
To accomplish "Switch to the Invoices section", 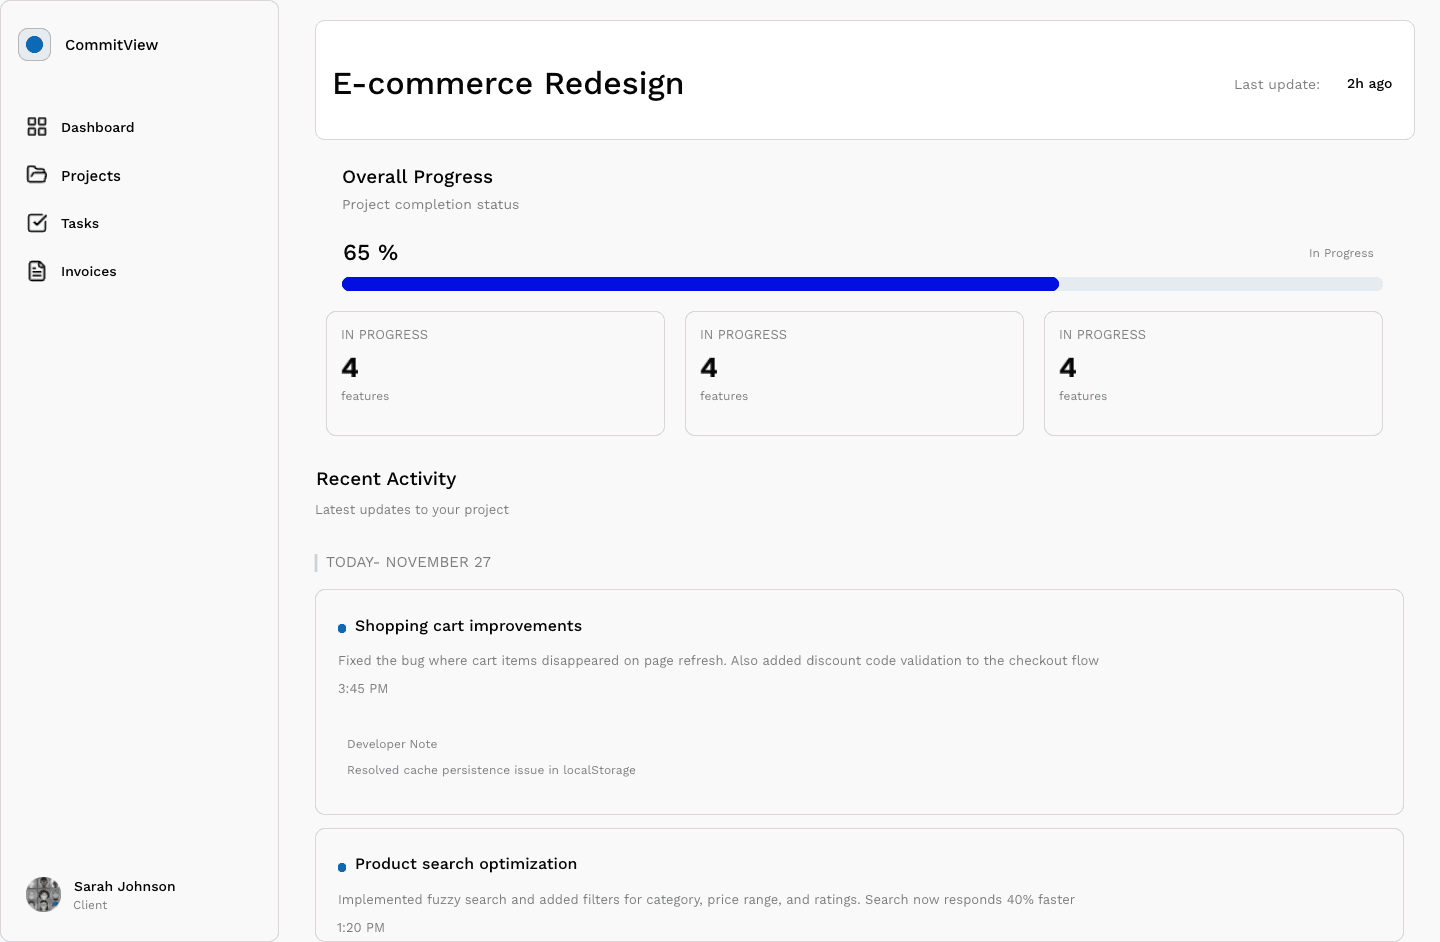I will tap(89, 271).
